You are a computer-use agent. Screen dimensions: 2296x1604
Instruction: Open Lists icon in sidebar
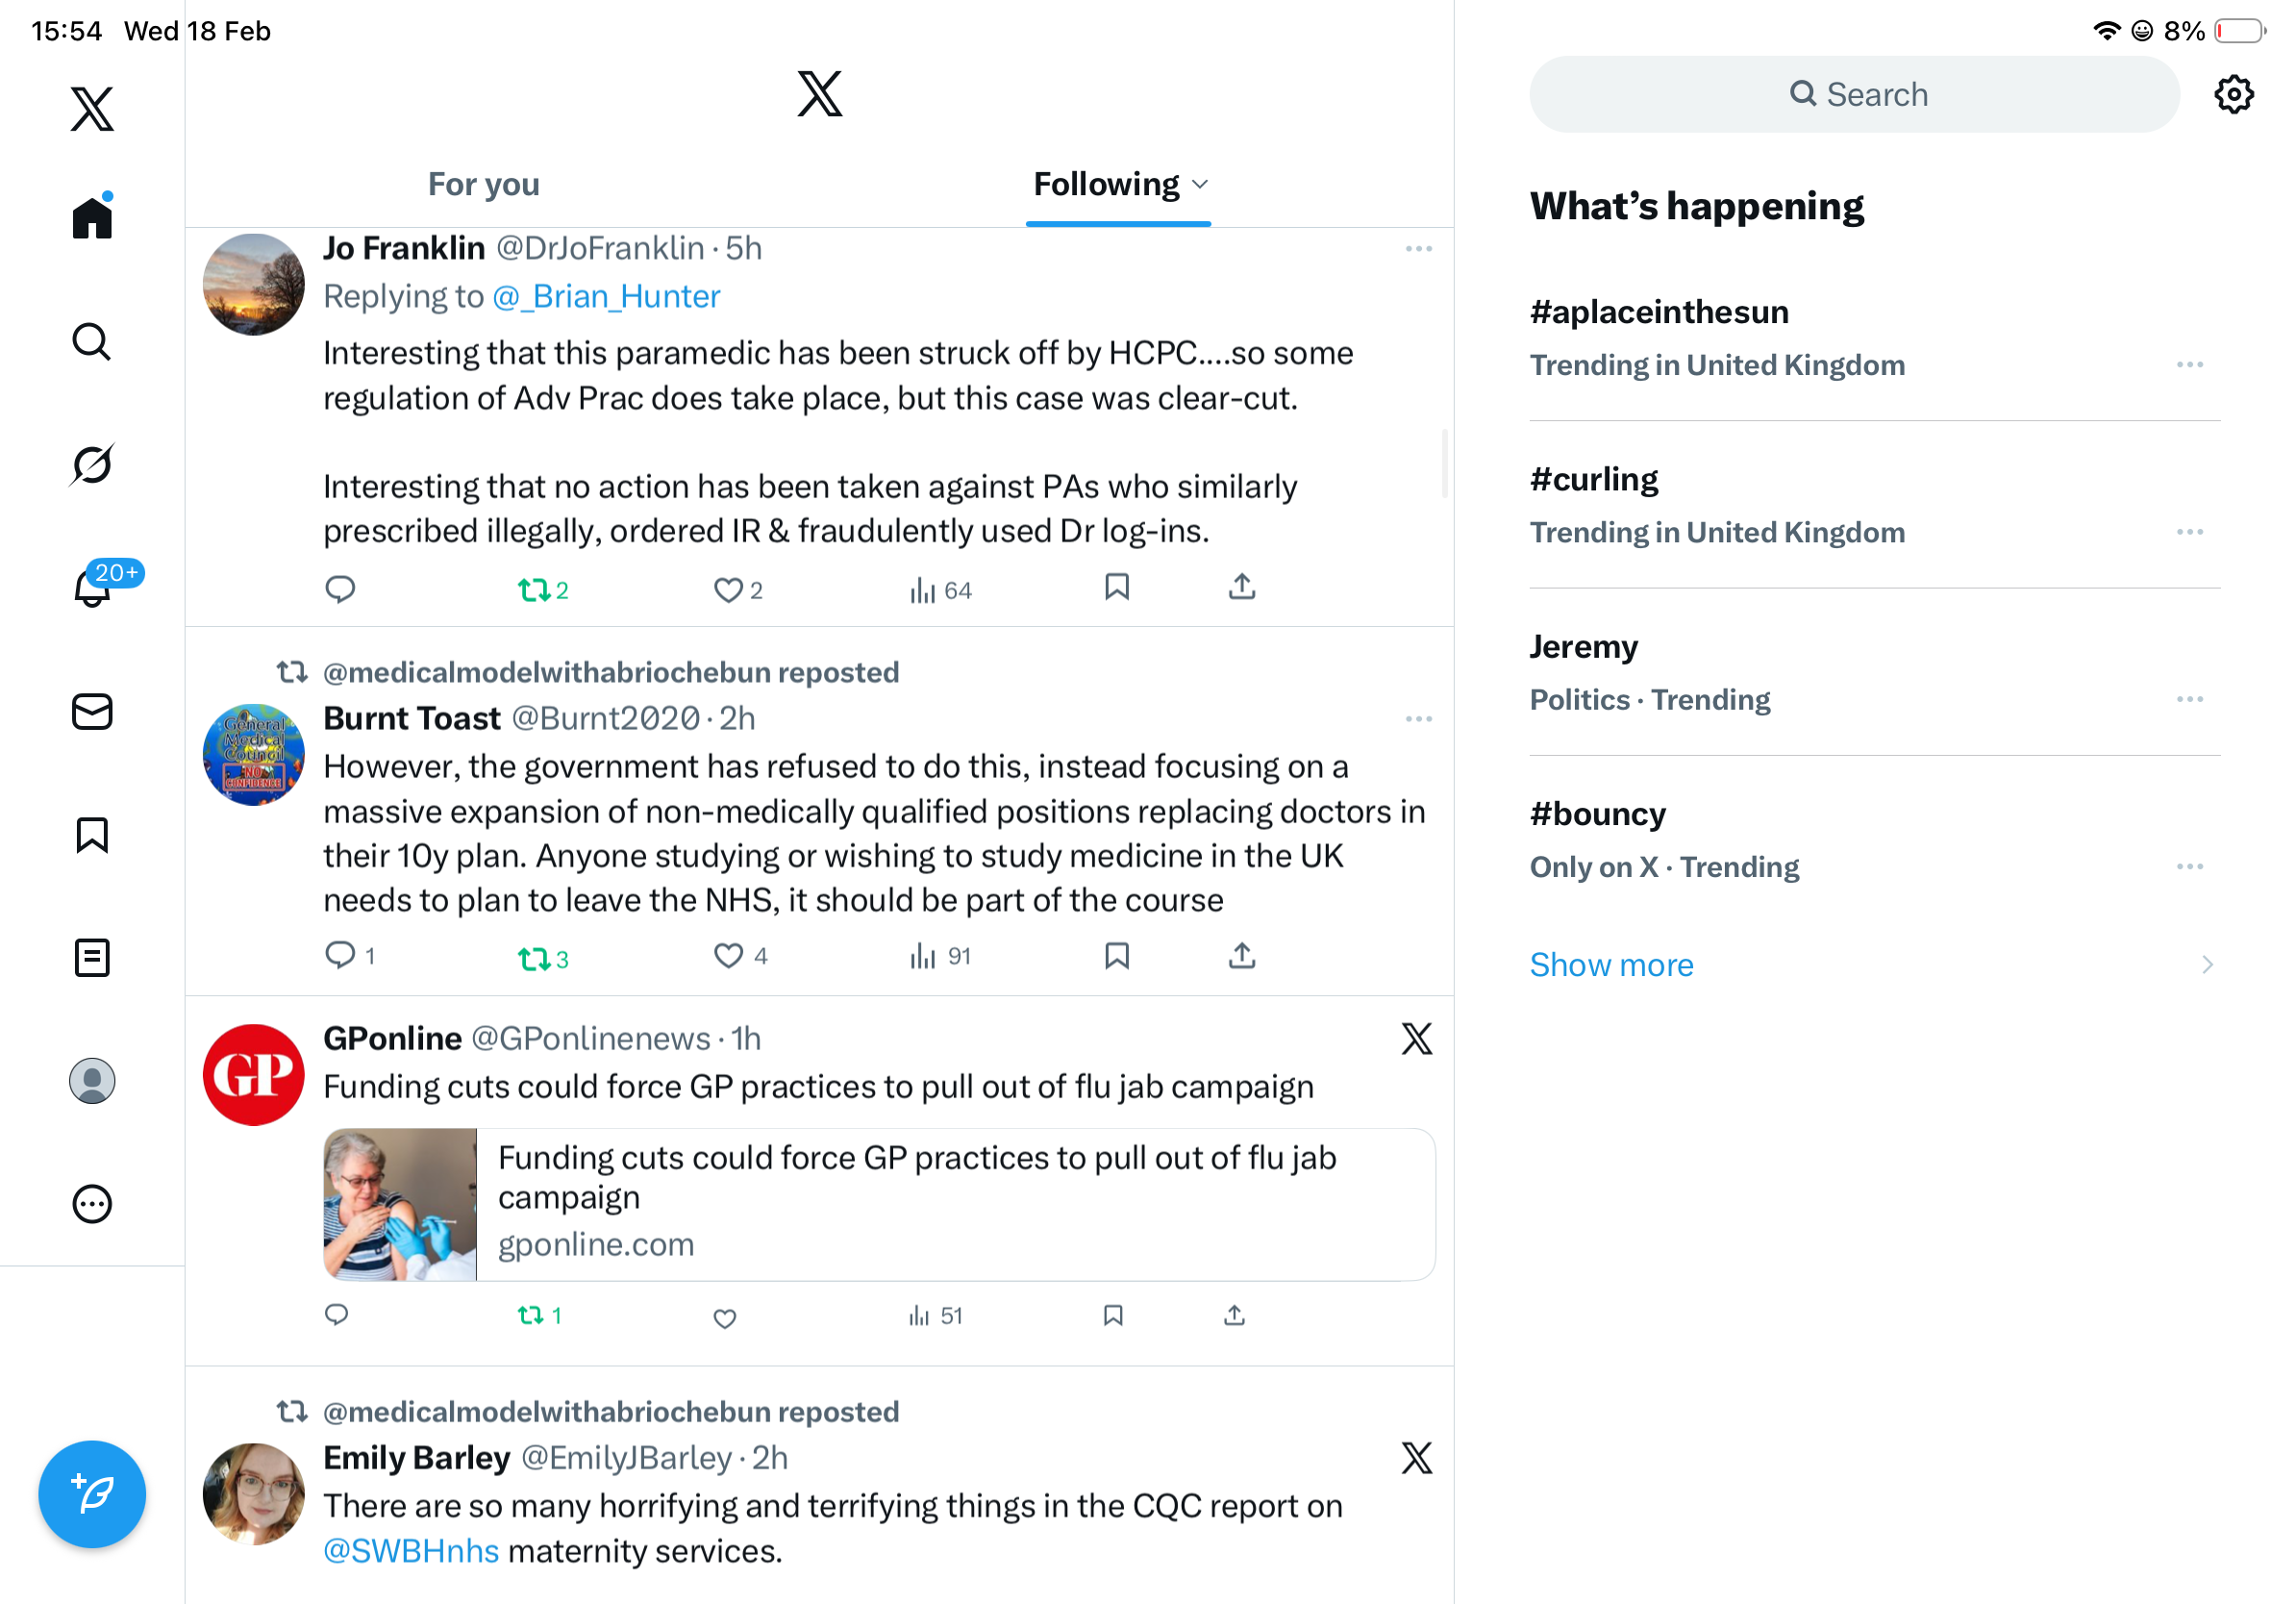pos(92,957)
